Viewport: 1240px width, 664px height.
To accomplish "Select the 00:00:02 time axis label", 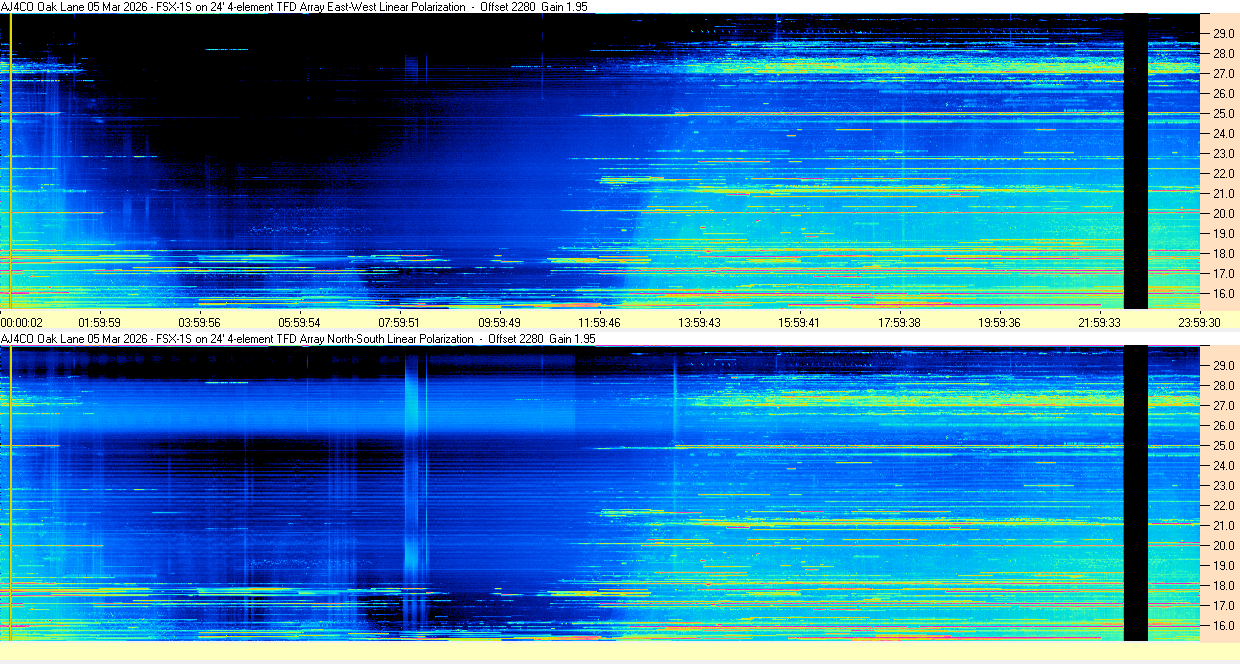I will 22,322.
